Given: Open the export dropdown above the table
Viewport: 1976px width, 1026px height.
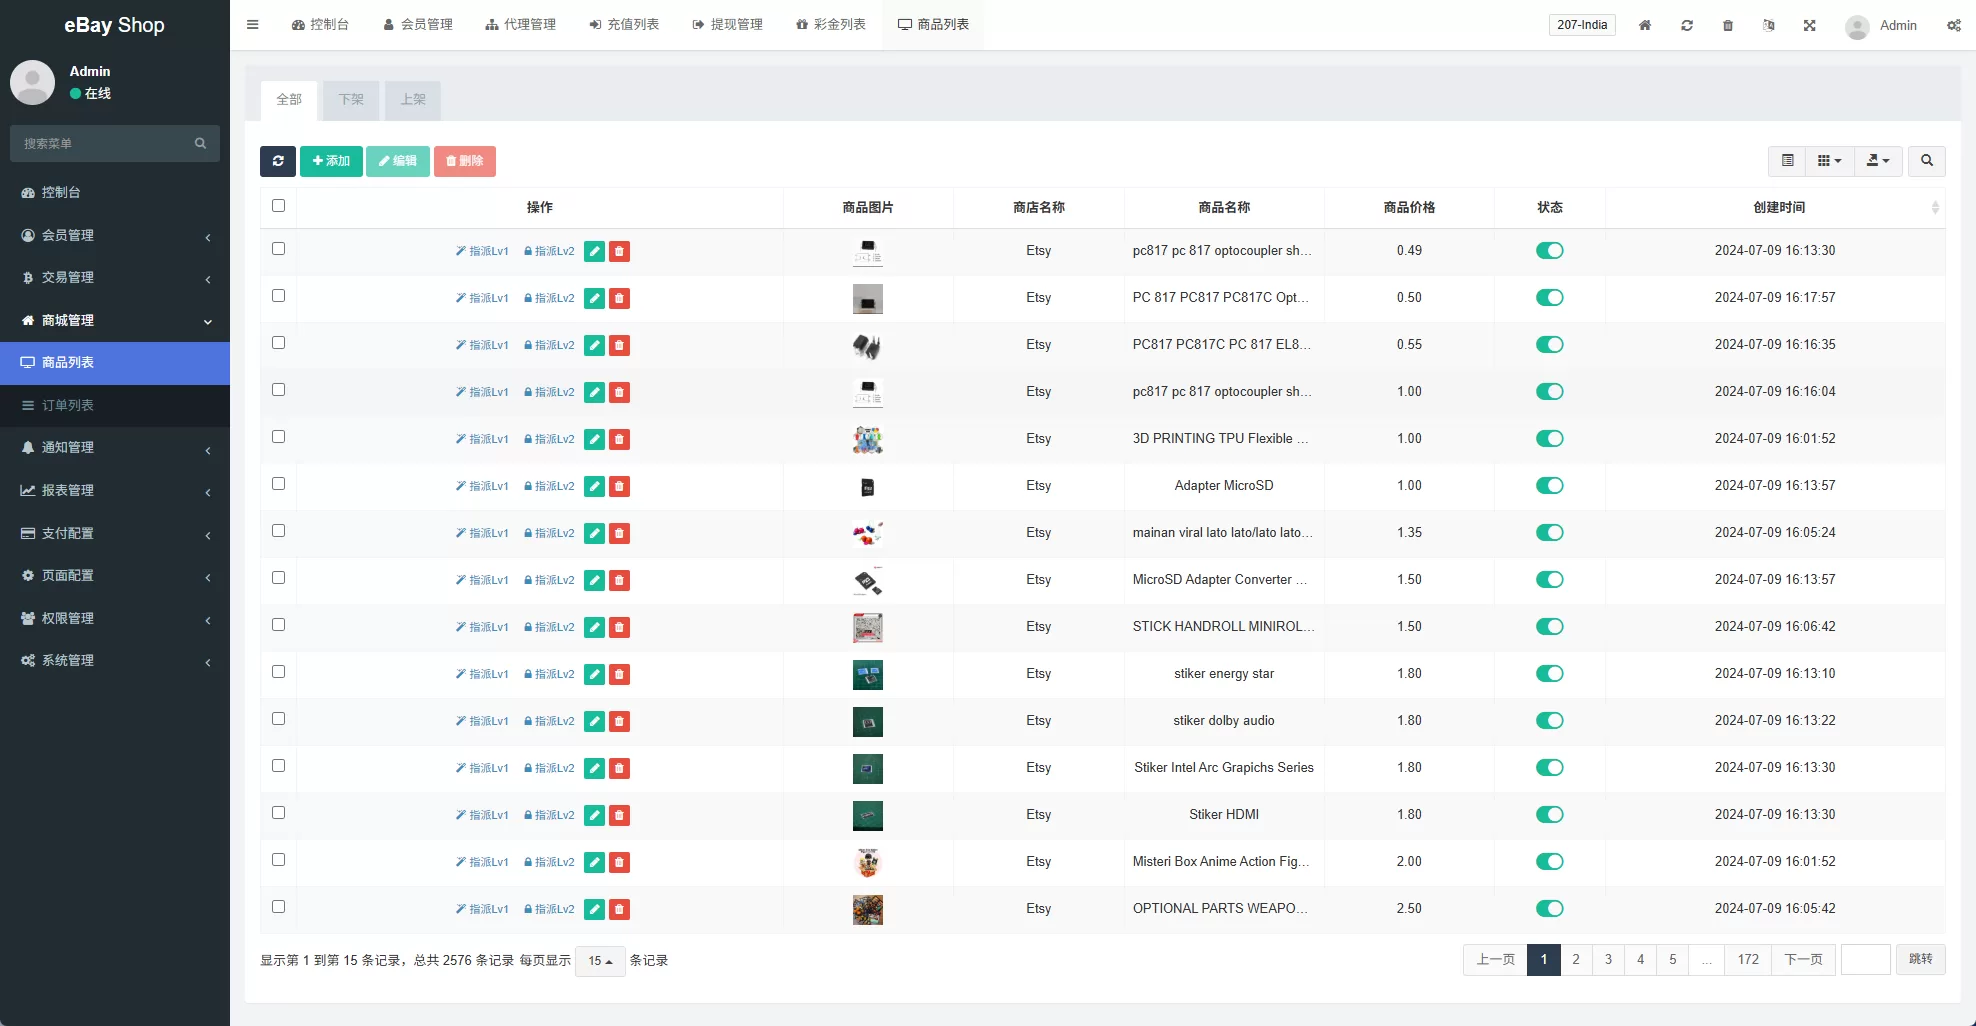Looking at the screenshot, I should coord(1878,161).
